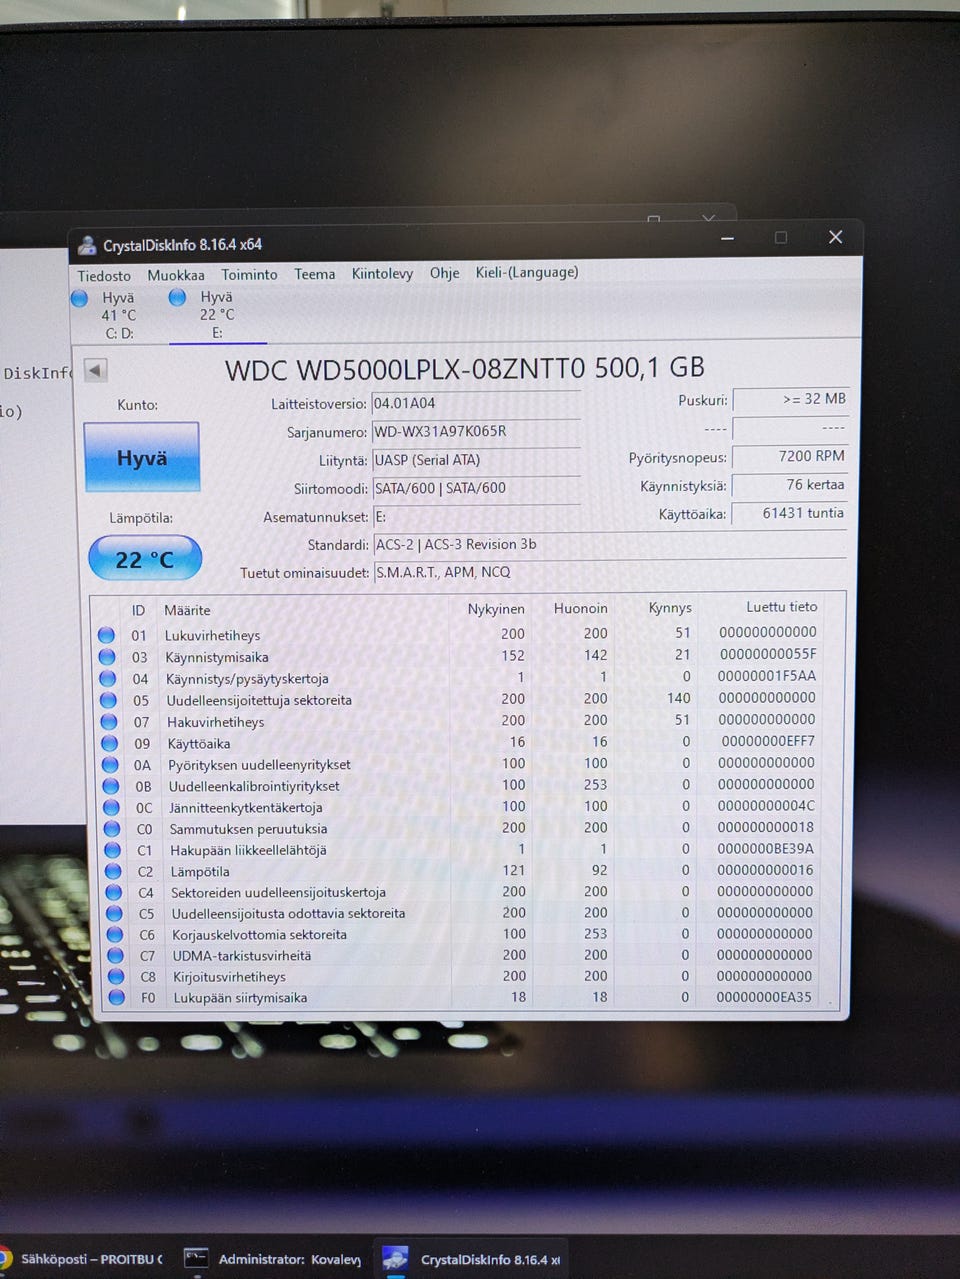This screenshot has width=960, height=1279.
Task: Click status icon of 05 Uudelleensijoitettuja sektoreita
Action: [x=108, y=700]
